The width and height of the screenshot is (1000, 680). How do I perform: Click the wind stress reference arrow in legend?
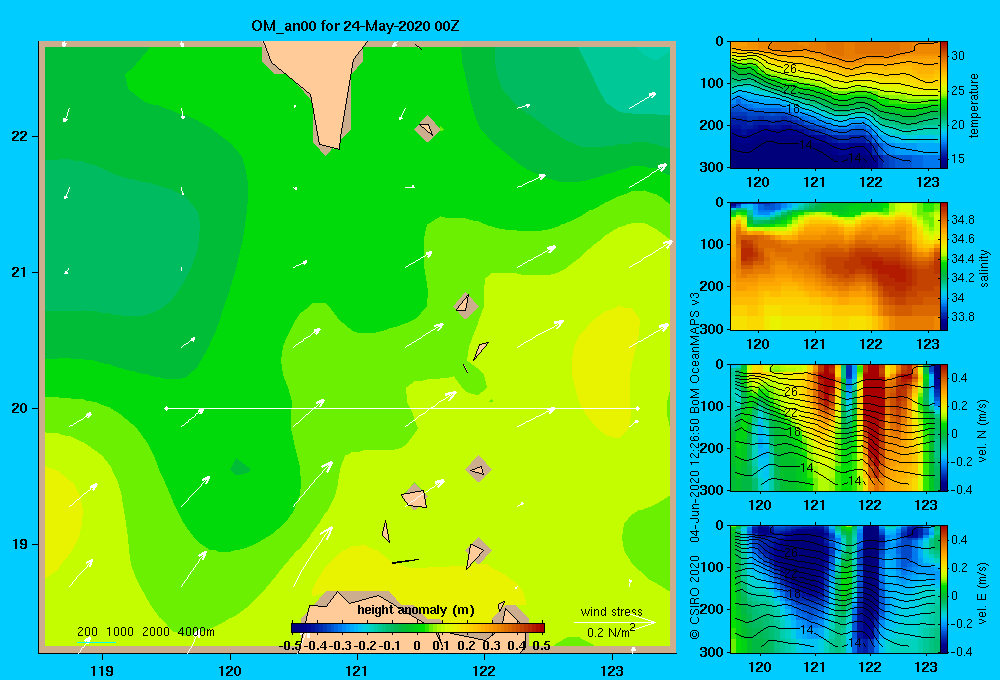click(x=614, y=622)
